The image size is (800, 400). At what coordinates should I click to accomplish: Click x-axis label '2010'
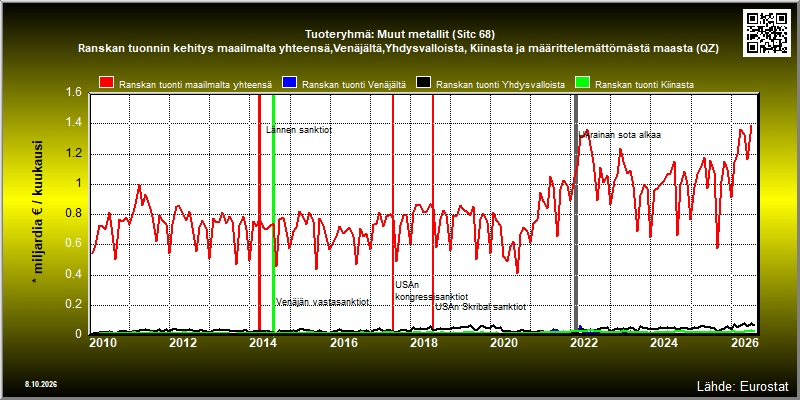(x=102, y=342)
